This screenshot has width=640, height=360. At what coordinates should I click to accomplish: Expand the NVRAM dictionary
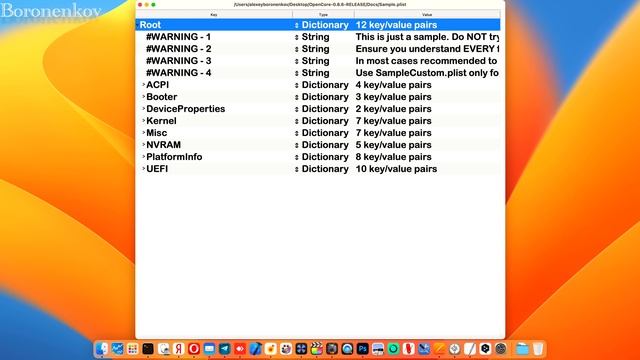pyautogui.click(x=143, y=144)
